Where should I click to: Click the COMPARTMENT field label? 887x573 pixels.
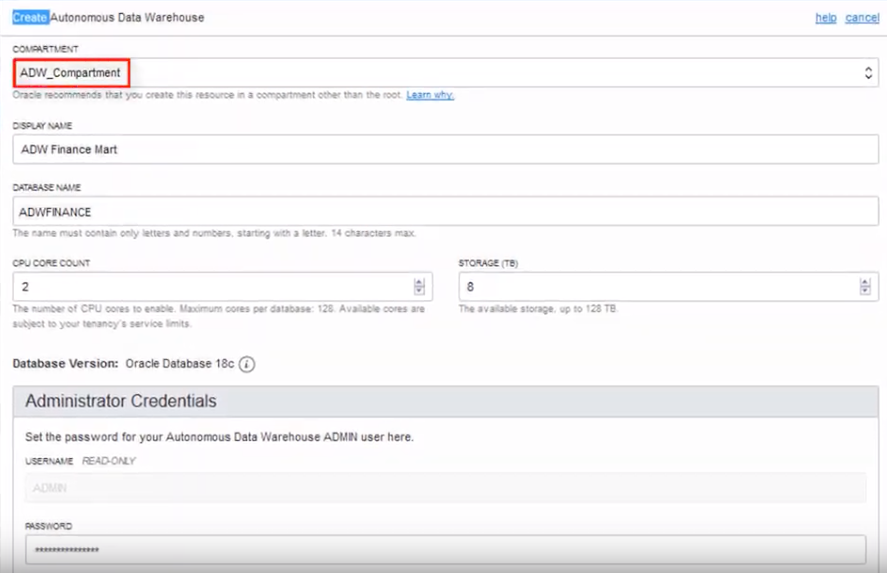coord(45,49)
